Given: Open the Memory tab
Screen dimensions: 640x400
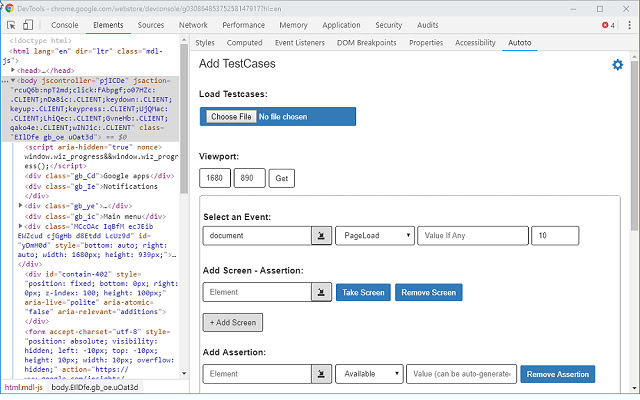Looking at the screenshot, I should 293,25.
